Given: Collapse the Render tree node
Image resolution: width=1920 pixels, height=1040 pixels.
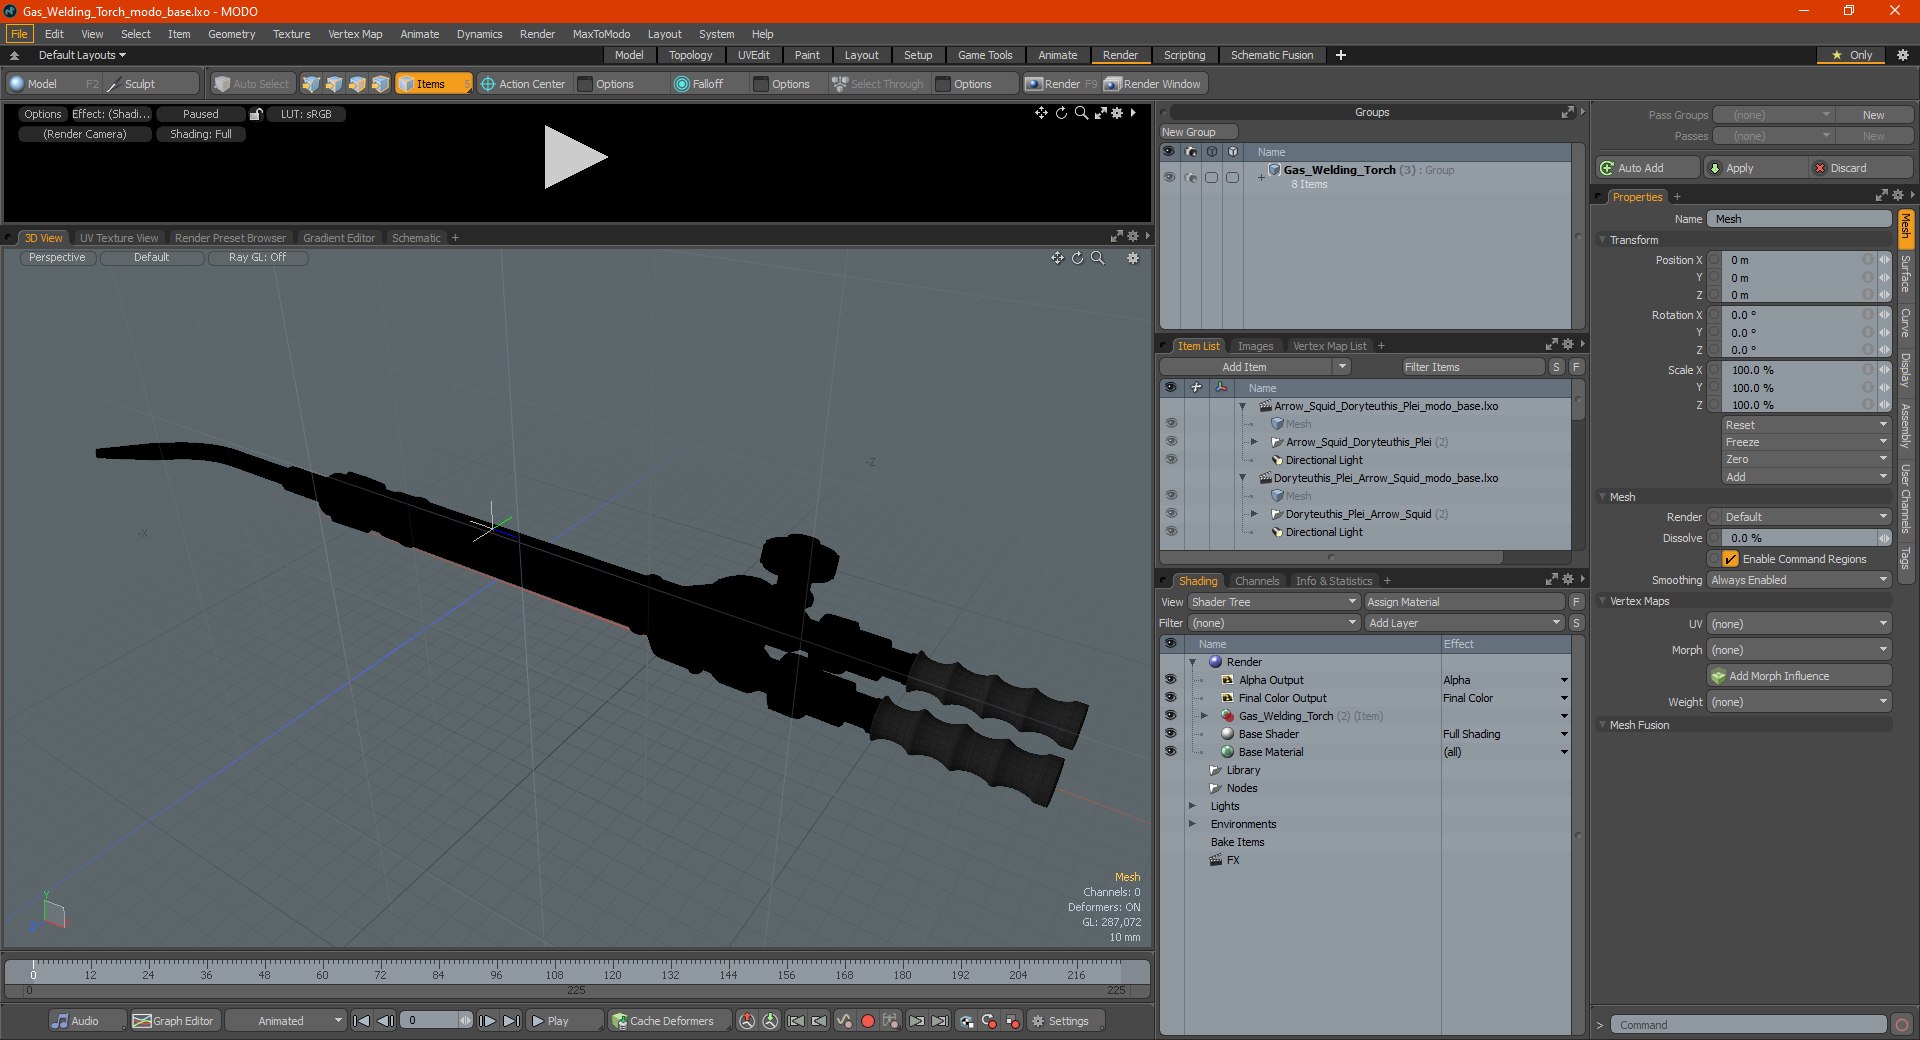Looking at the screenshot, I should (x=1192, y=662).
